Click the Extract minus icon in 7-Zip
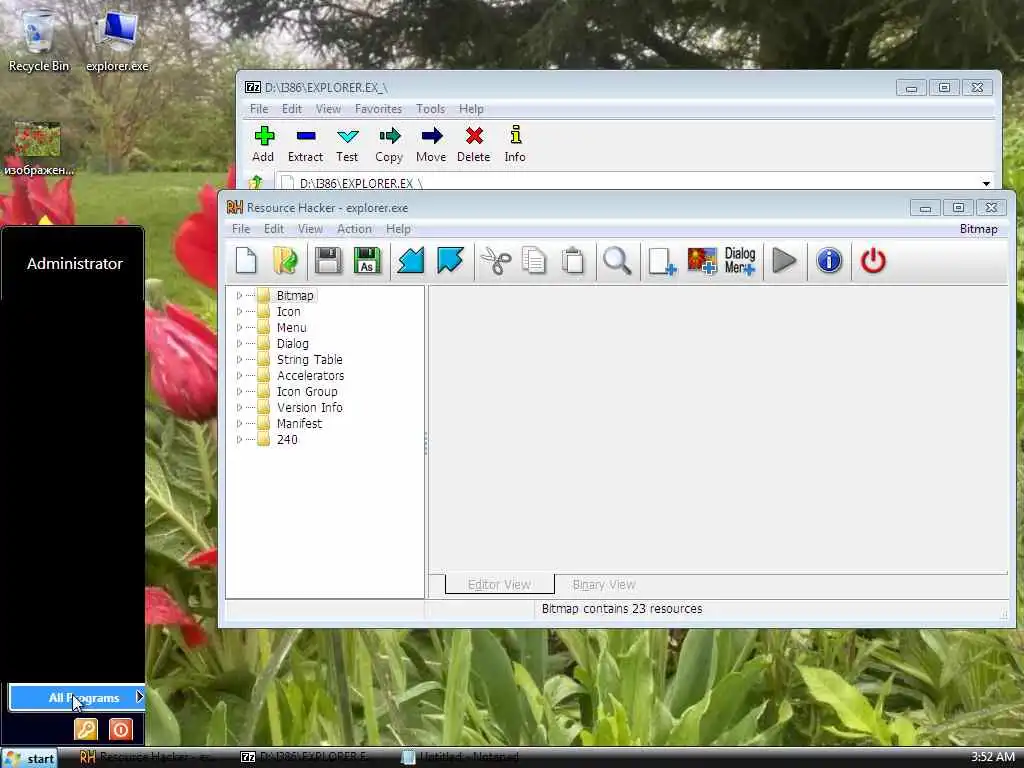Viewport: 1024px width, 768px height. point(306,136)
